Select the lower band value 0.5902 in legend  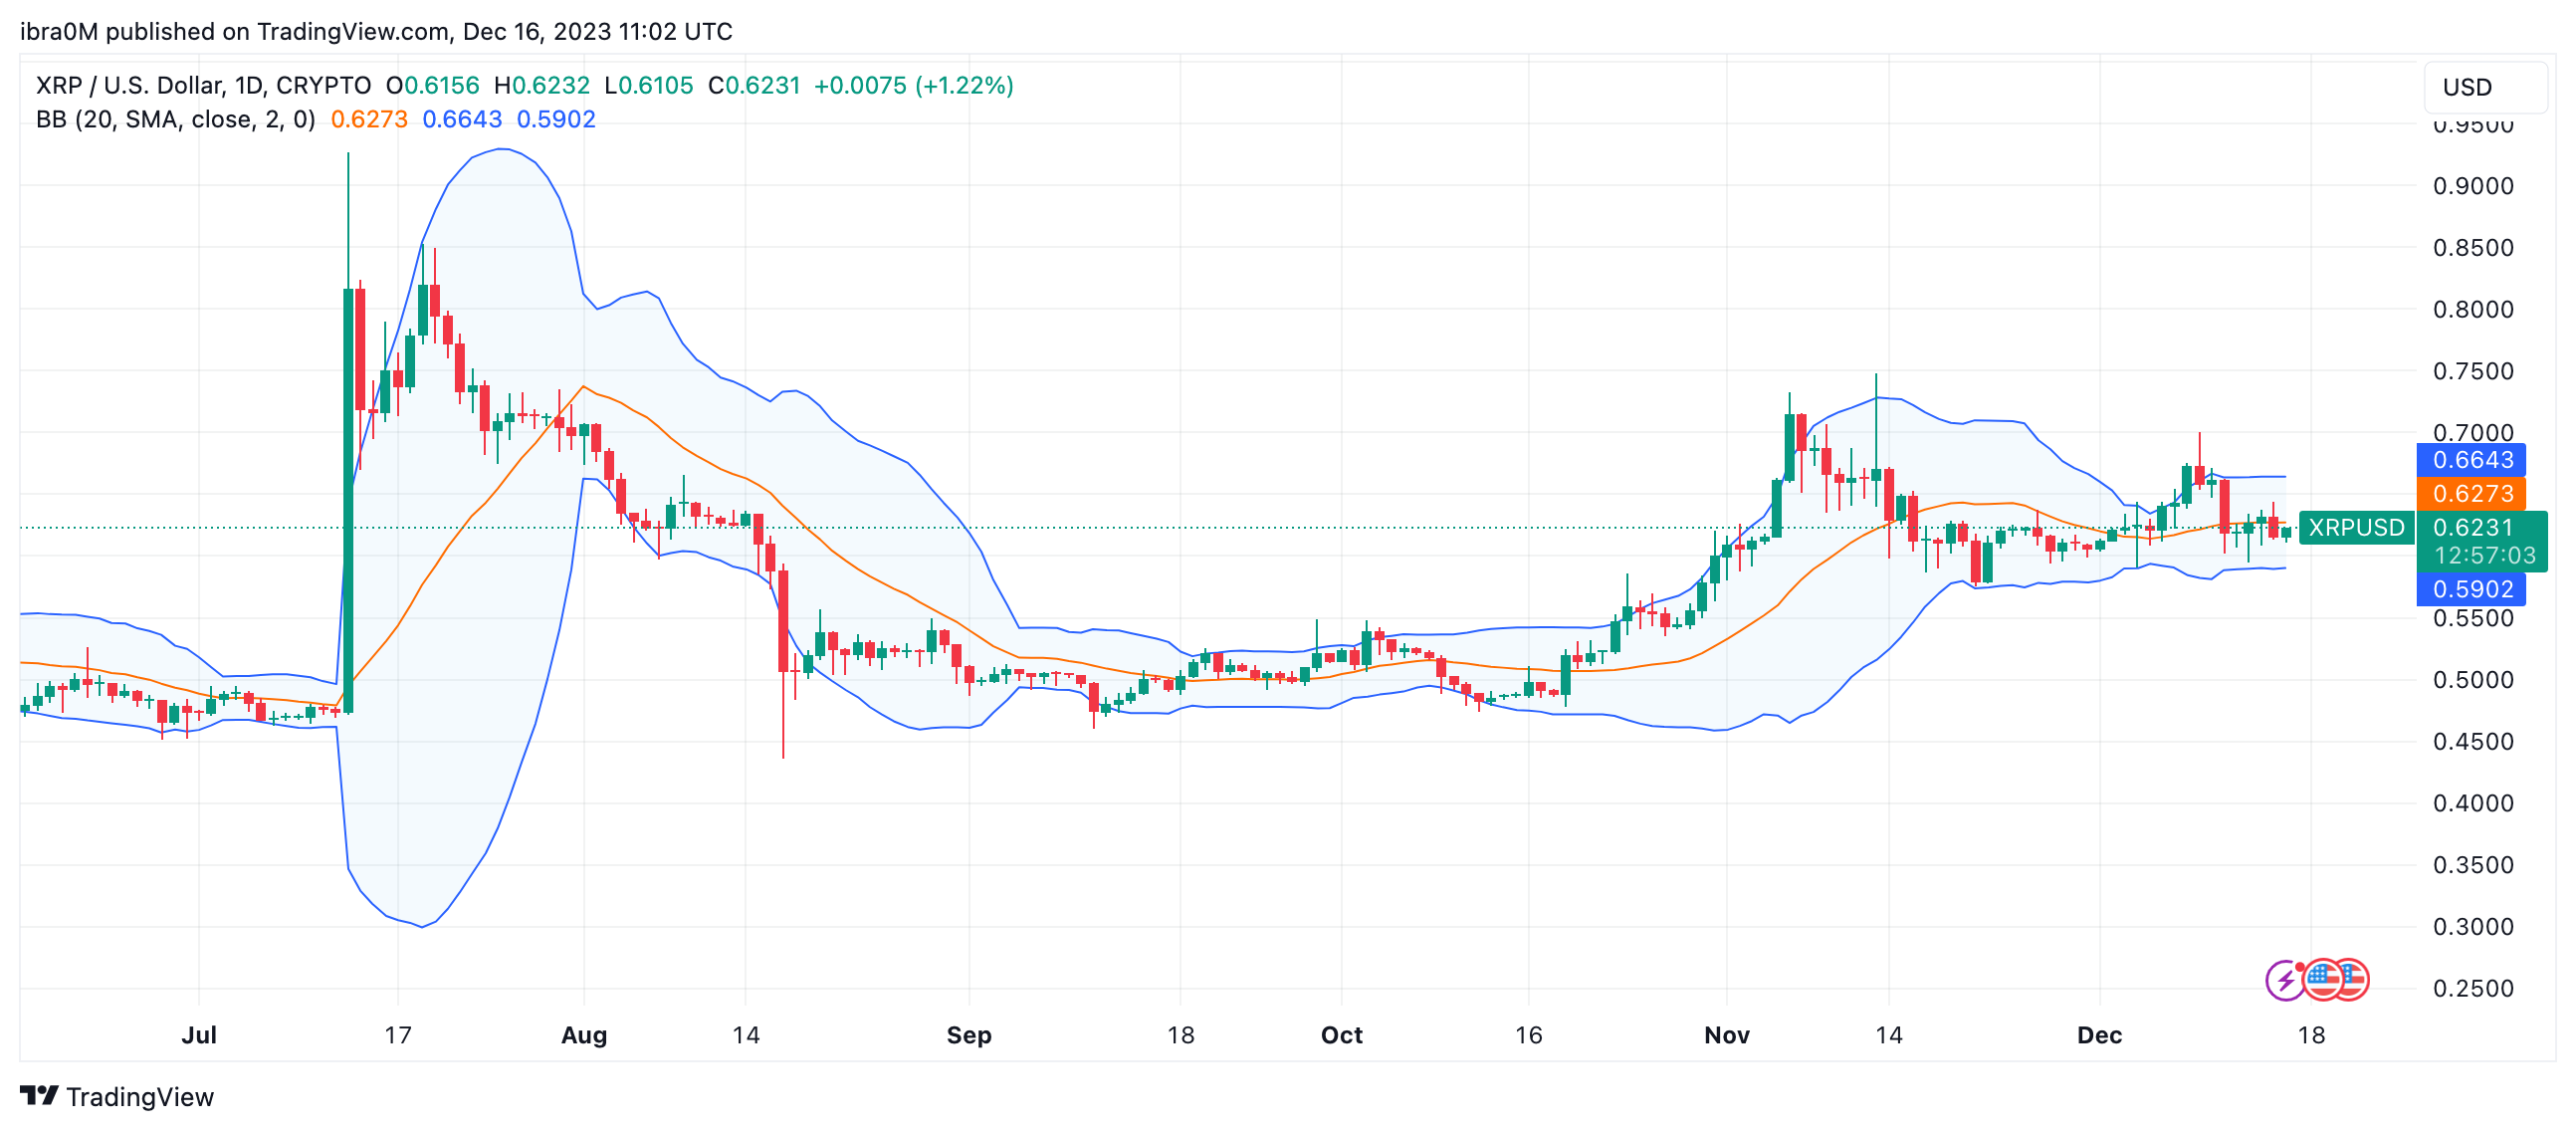(x=556, y=120)
